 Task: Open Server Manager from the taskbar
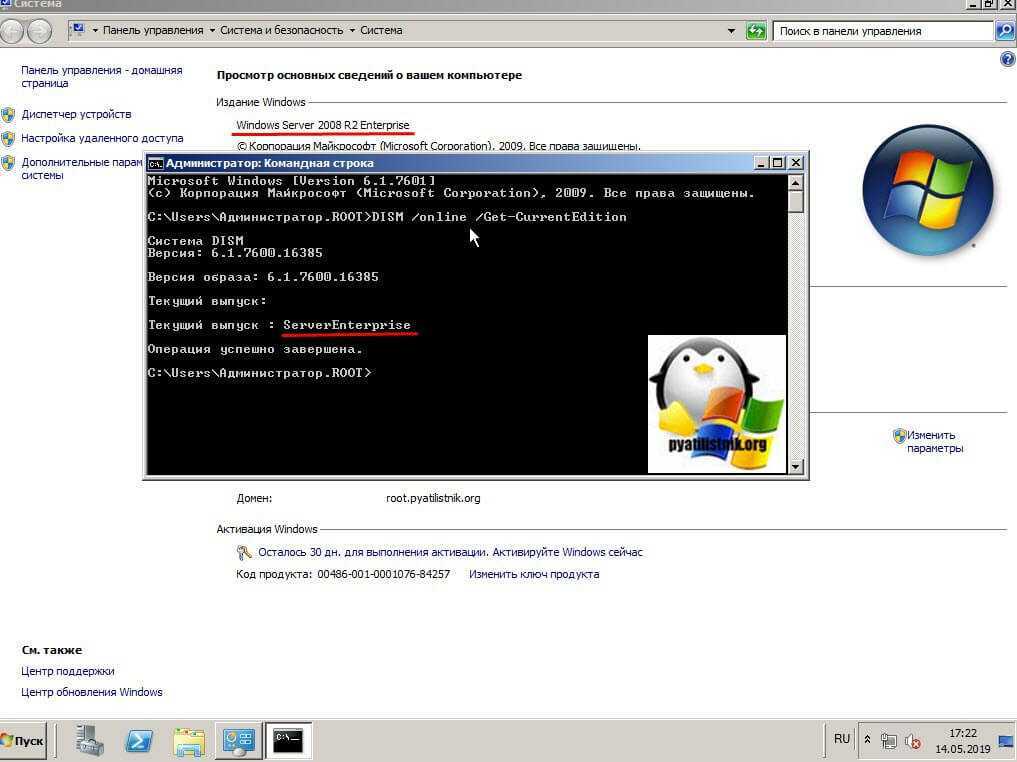pos(90,741)
